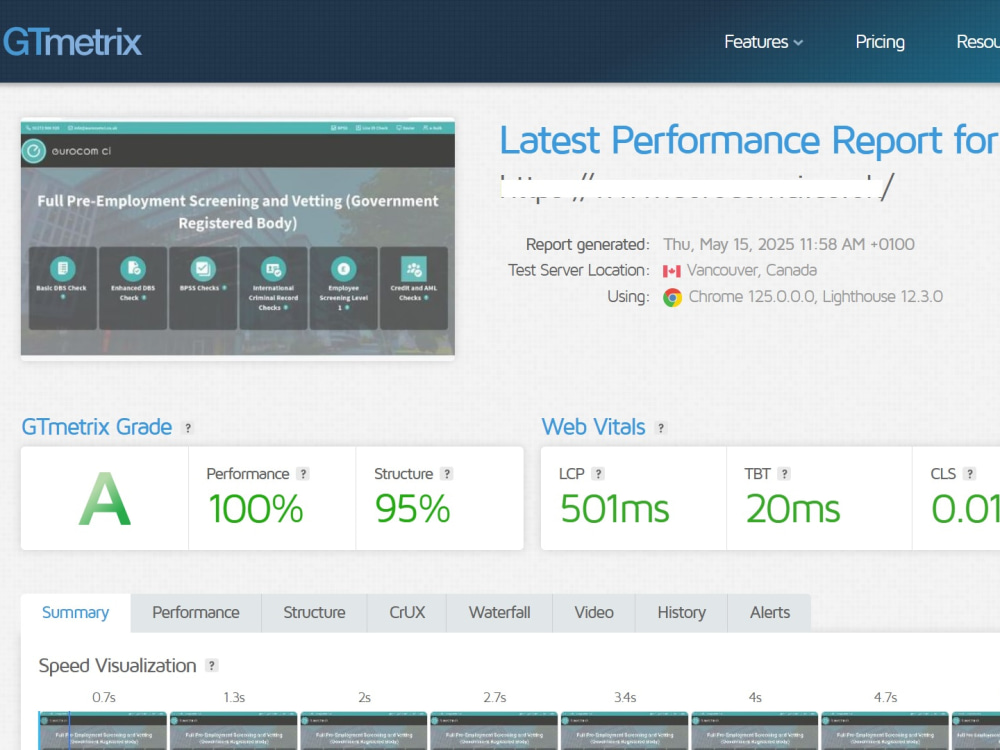Click the CLS help icon
1000x750 pixels.
click(969, 474)
